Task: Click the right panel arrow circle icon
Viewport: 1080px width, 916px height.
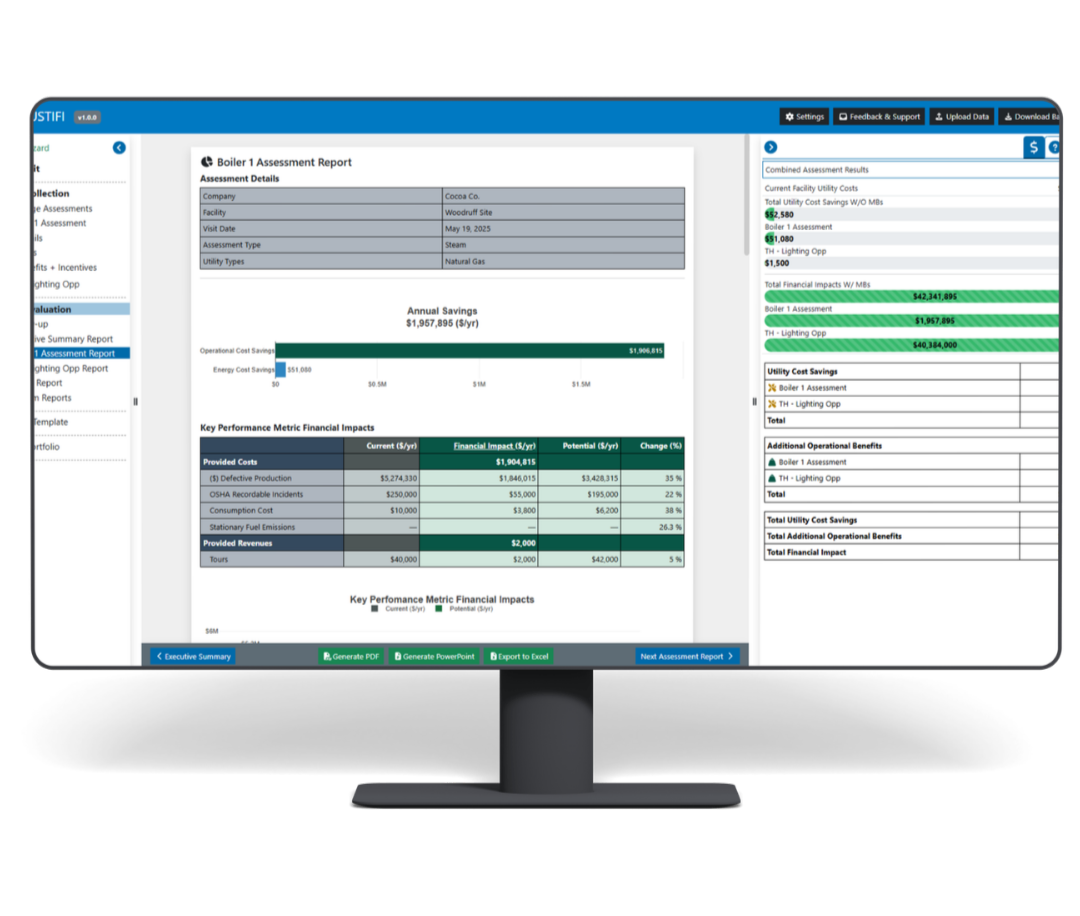Action: (x=771, y=147)
